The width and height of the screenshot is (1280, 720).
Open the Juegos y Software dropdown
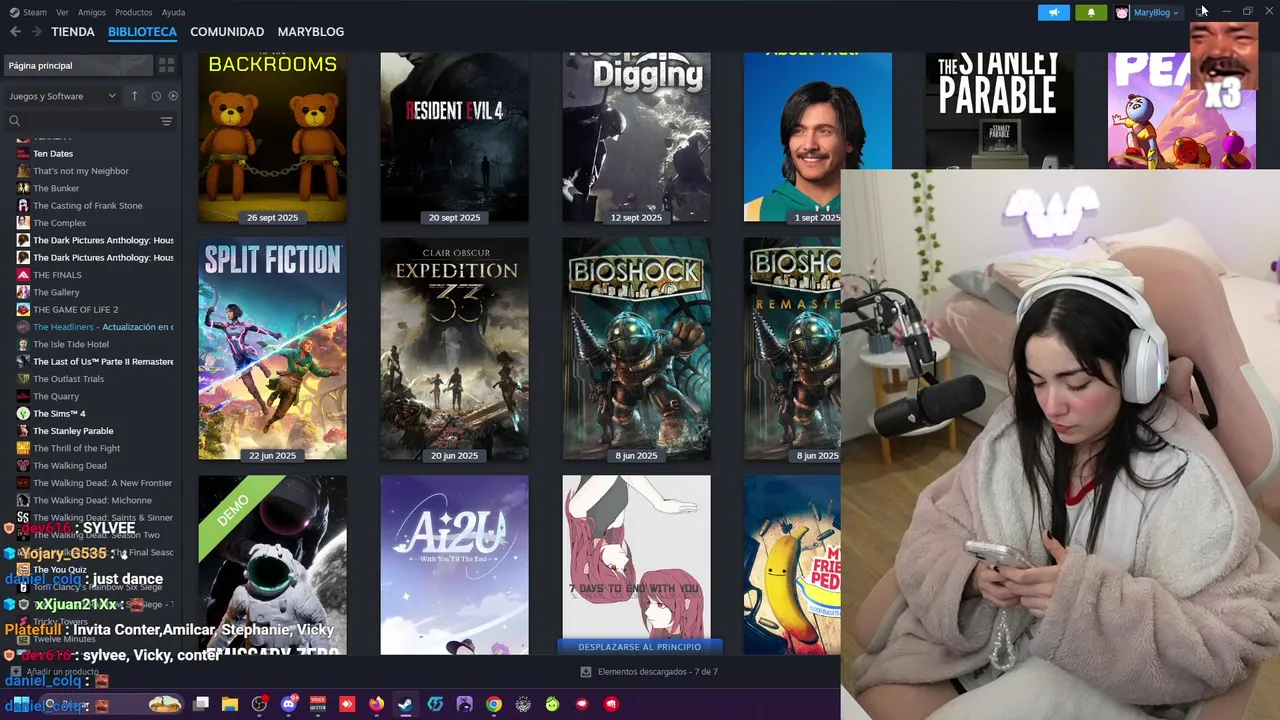[63, 96]
